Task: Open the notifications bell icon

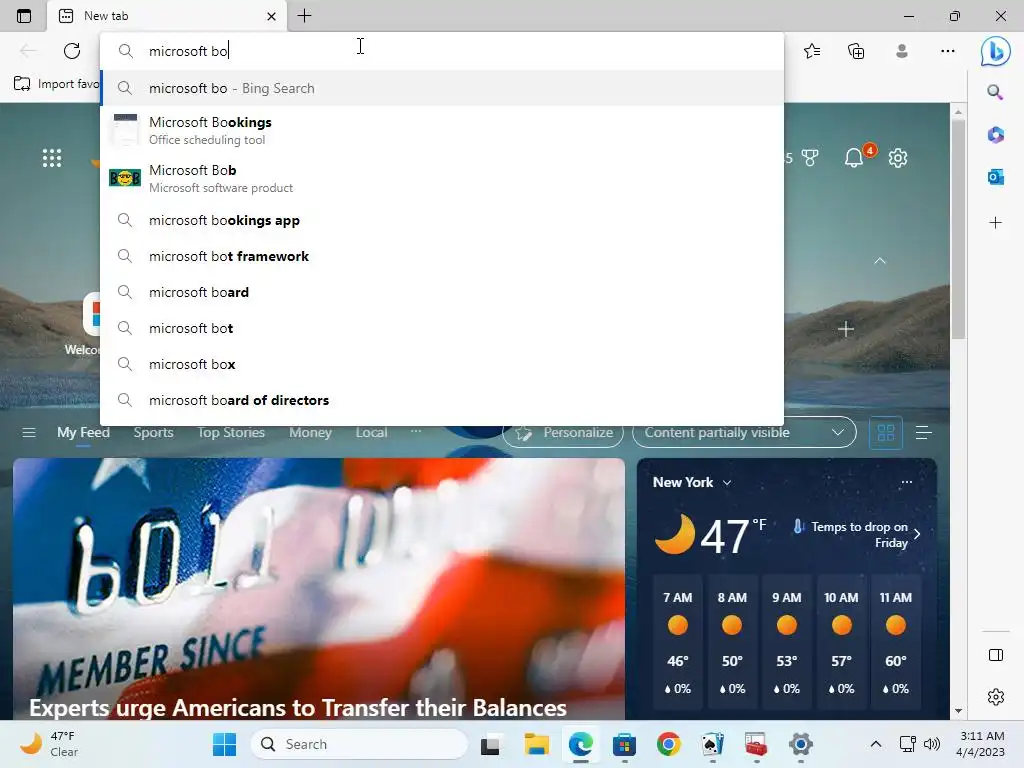Action: [x=854, y=158]
